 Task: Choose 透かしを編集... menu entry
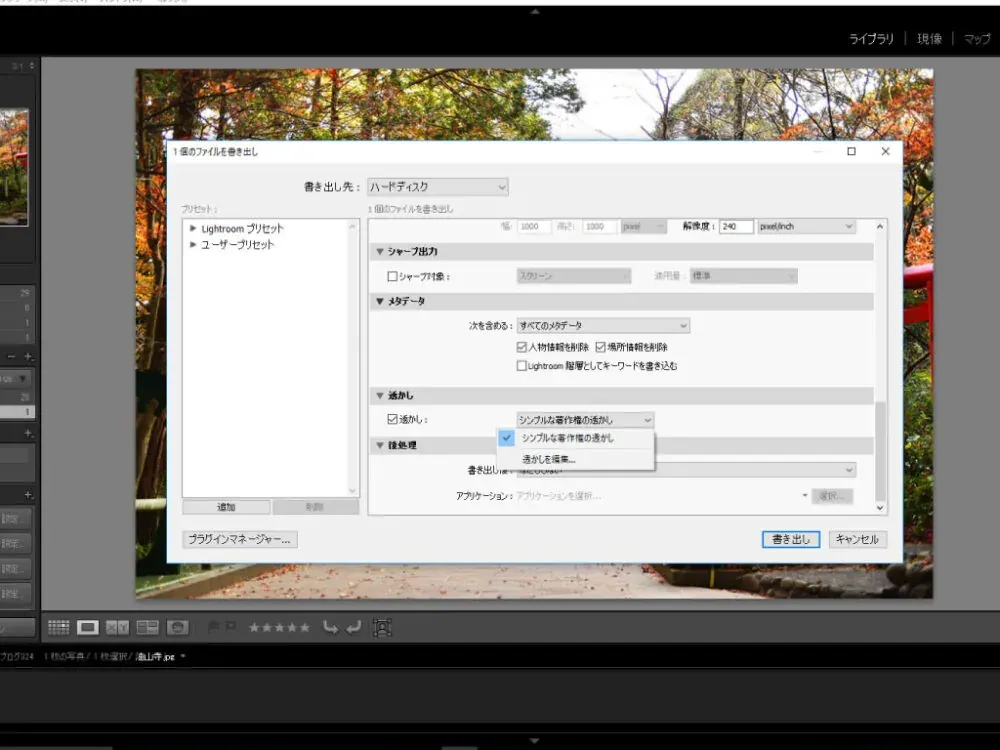click(575, 459)
